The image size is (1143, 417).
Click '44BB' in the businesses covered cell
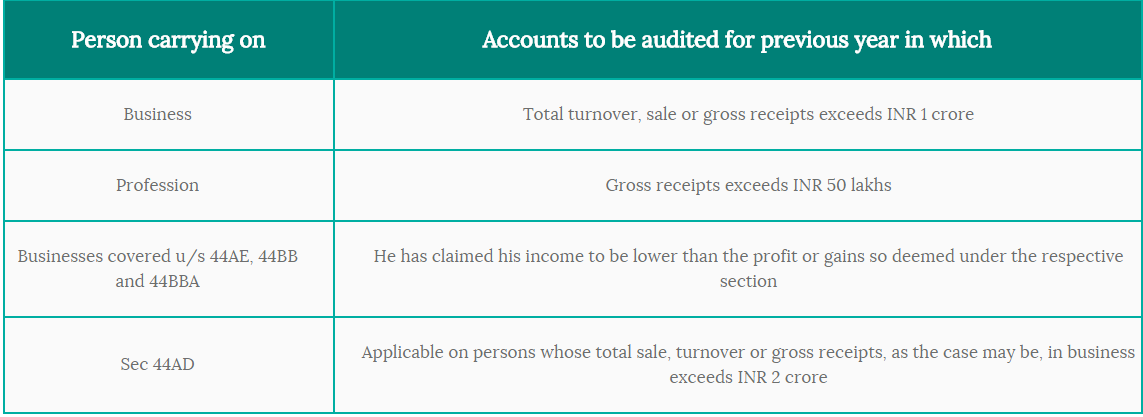click(278, 257)
